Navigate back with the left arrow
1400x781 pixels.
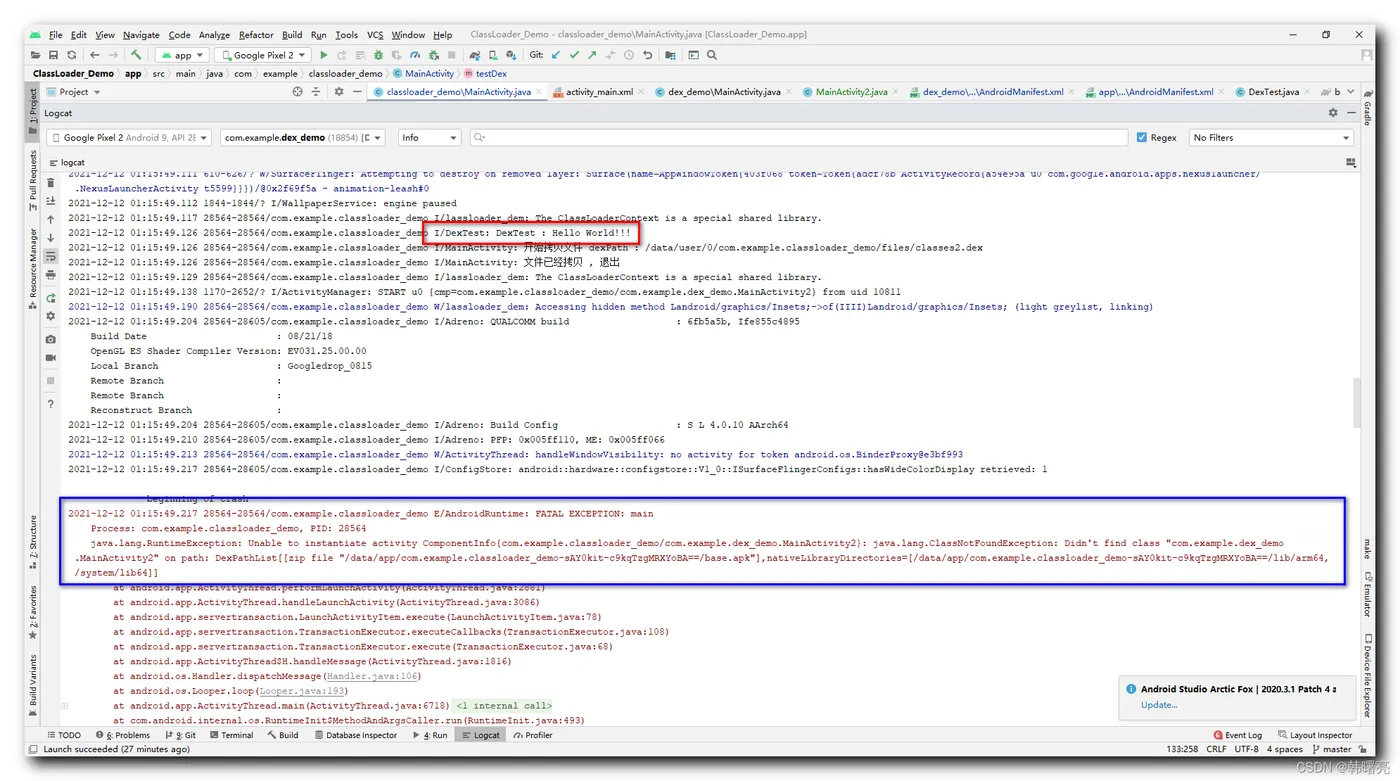tap(95, 55)
